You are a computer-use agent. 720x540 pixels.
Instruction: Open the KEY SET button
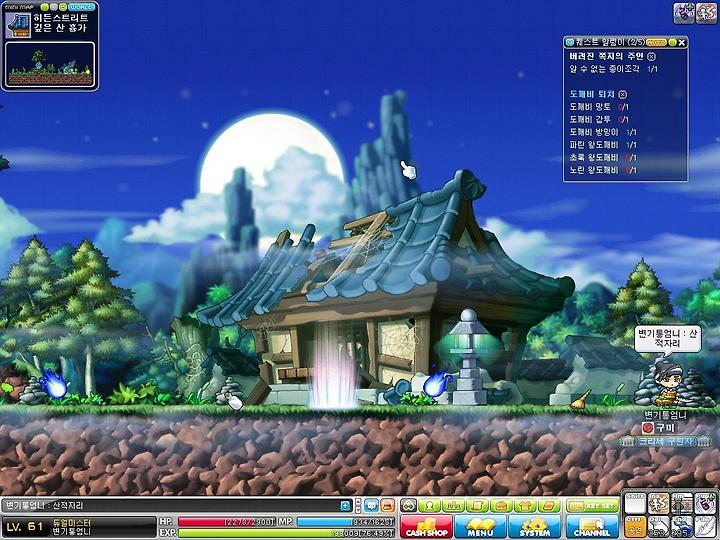(x=592, y=506)
